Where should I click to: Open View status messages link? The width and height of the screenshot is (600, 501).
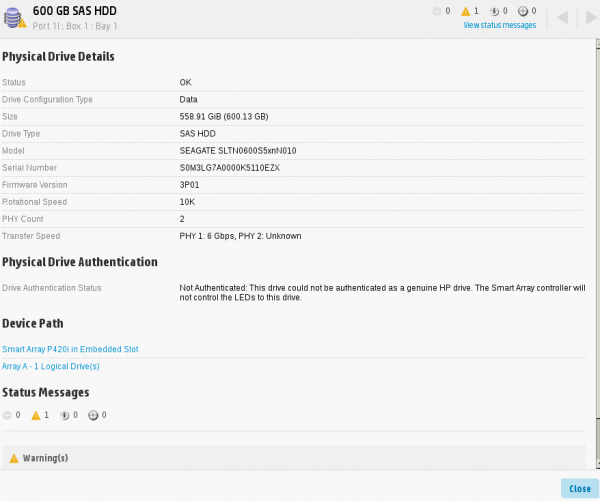[x=499, y=25]
